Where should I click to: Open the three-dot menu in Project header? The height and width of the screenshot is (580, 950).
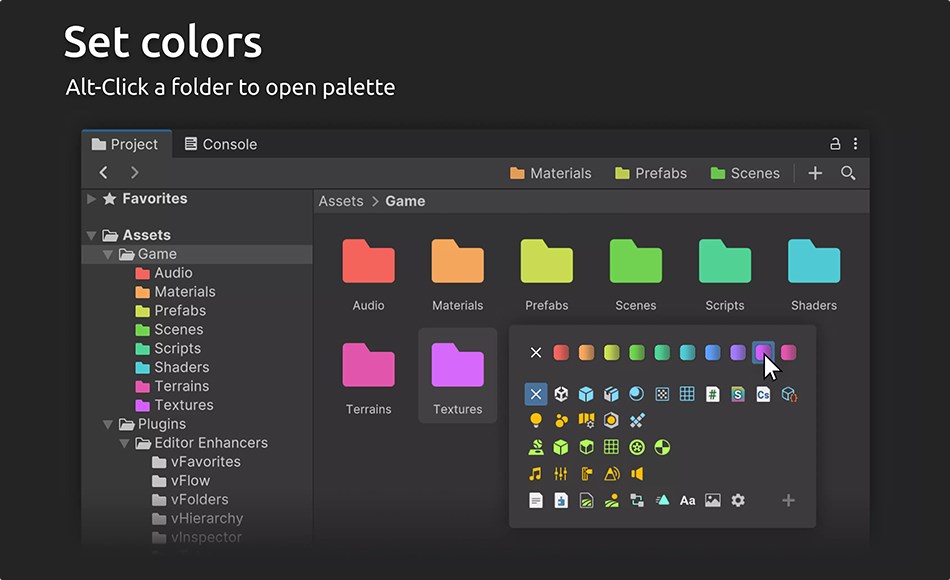856,144
